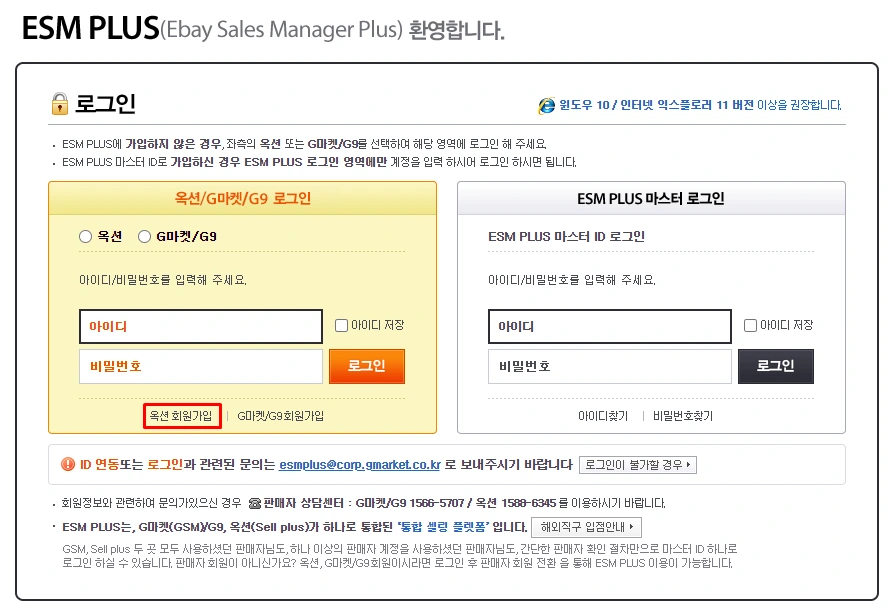Image resolution: width=895 pixels, height=616 pixels.
Task: Open the 아이디찾기 link
Action: coord(603,416)
